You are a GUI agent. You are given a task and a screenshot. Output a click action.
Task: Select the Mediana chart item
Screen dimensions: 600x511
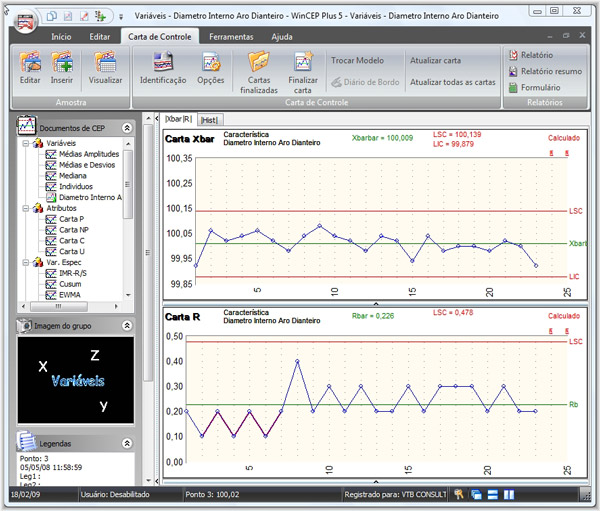(x=73, y=176)
